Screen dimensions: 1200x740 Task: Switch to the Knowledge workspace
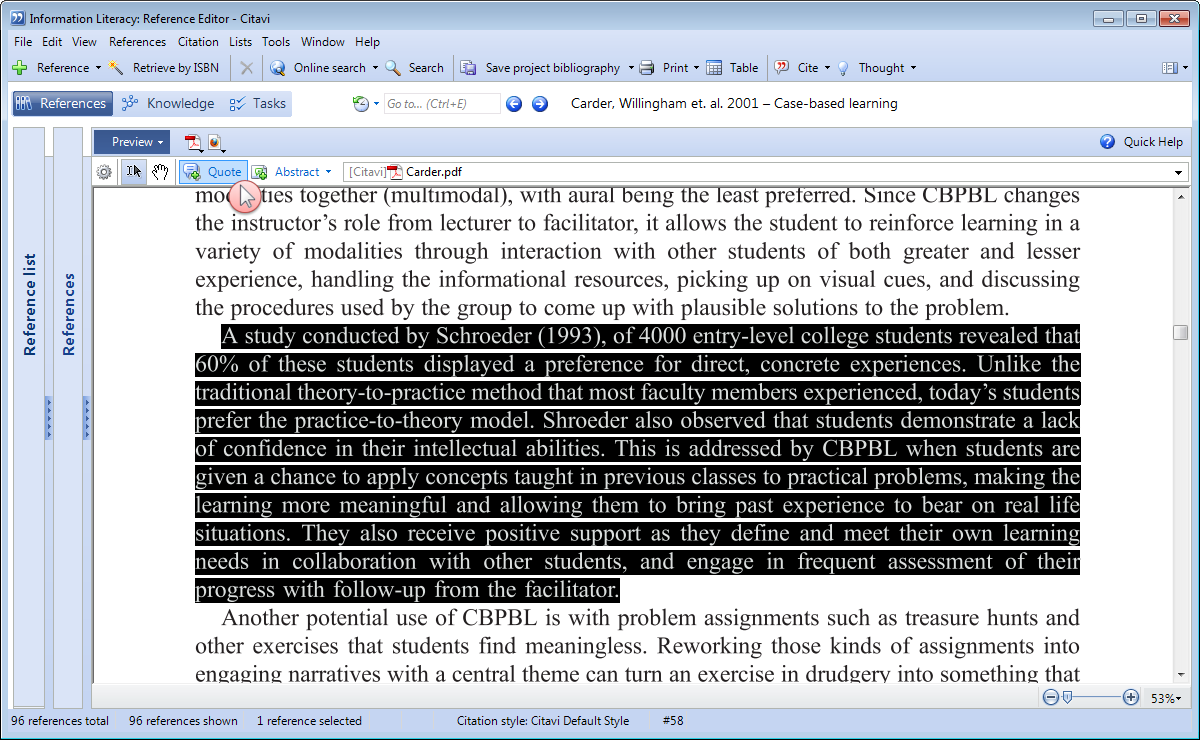point(167,104)
